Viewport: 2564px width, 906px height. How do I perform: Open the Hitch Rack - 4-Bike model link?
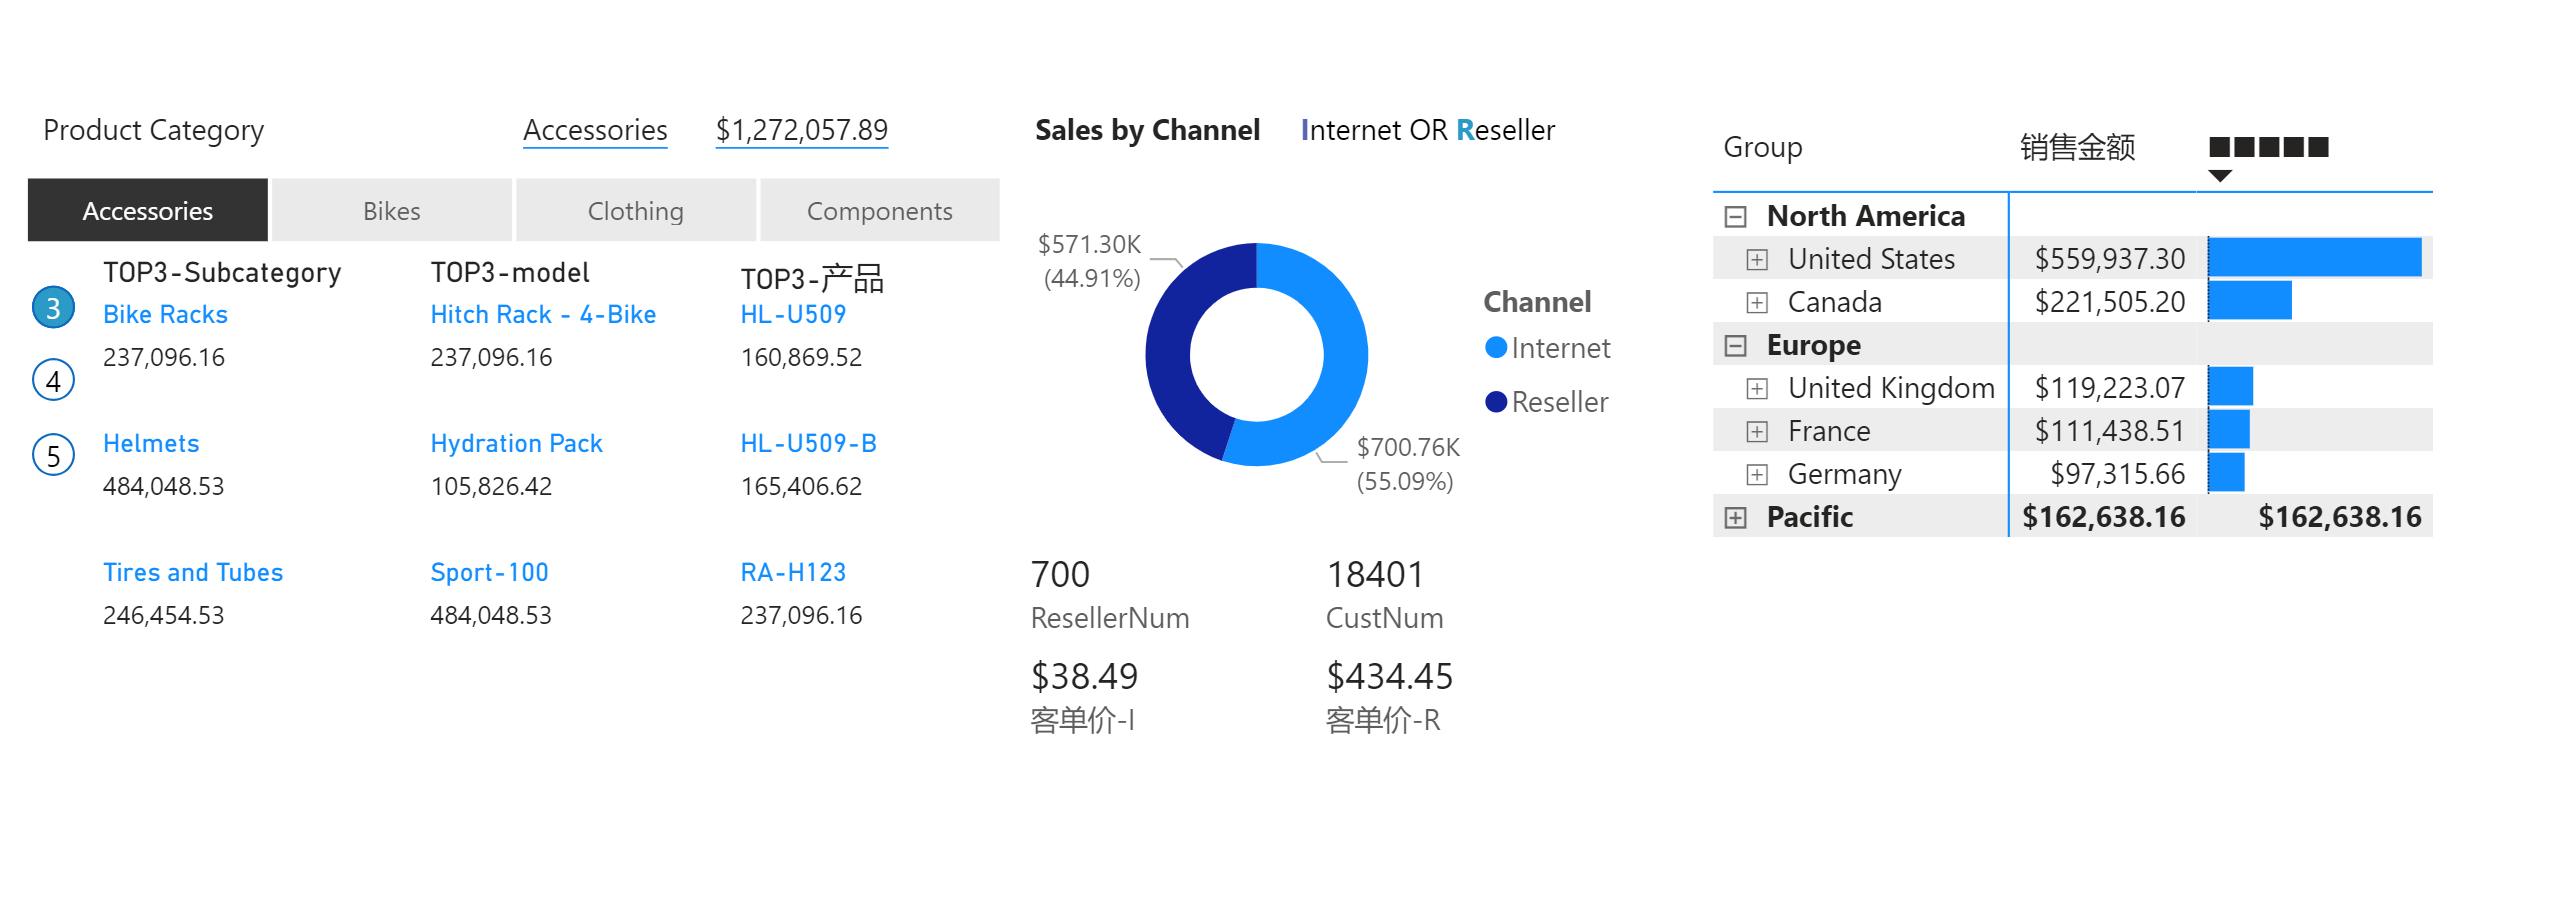point(543,315)
